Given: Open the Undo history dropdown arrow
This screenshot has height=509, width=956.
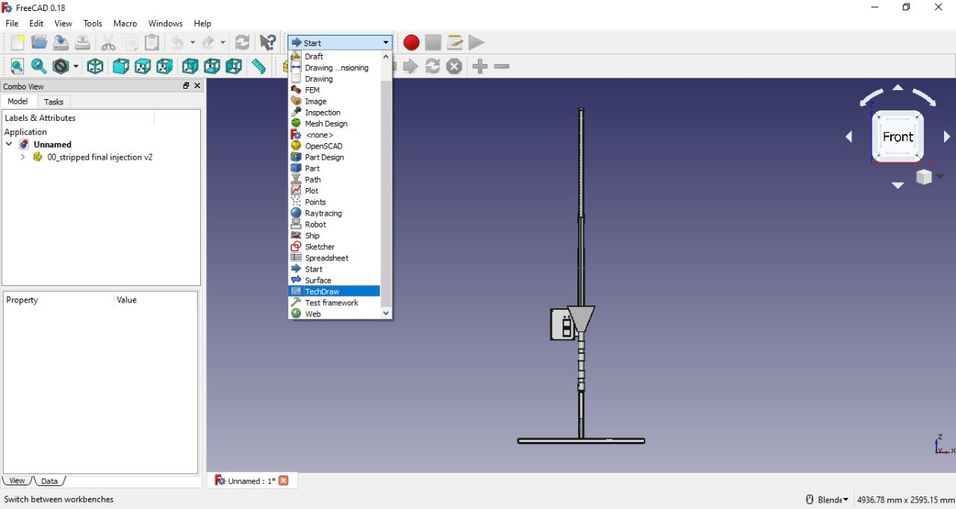Looking at the screenshot, I should pos(192,43).
